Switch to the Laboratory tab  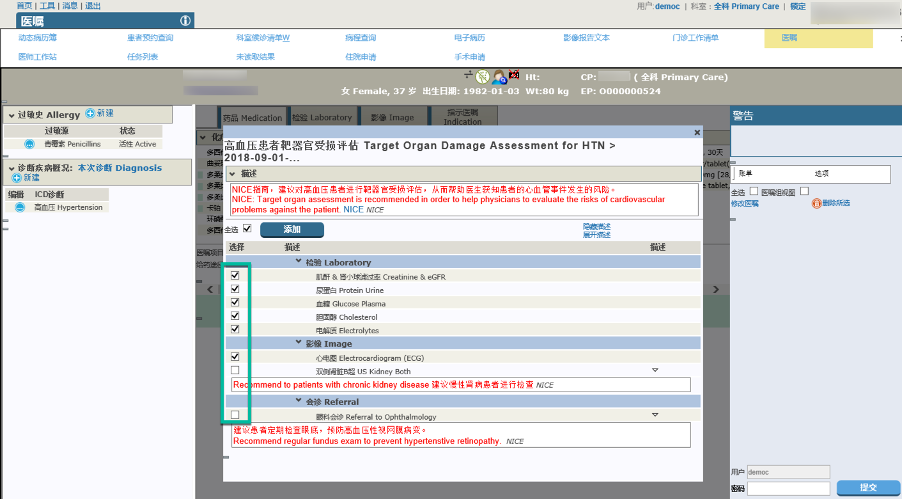tap(322, 117)
